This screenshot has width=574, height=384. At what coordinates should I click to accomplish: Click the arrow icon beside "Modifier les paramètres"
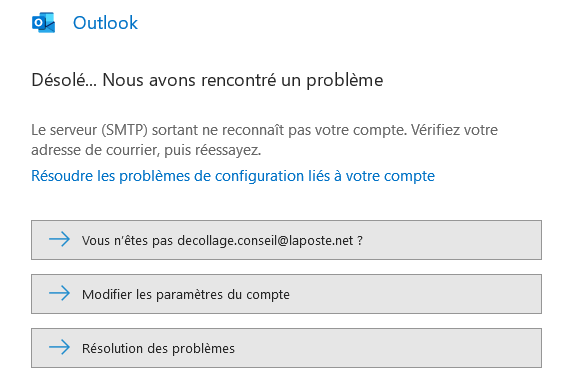(59, 293)
